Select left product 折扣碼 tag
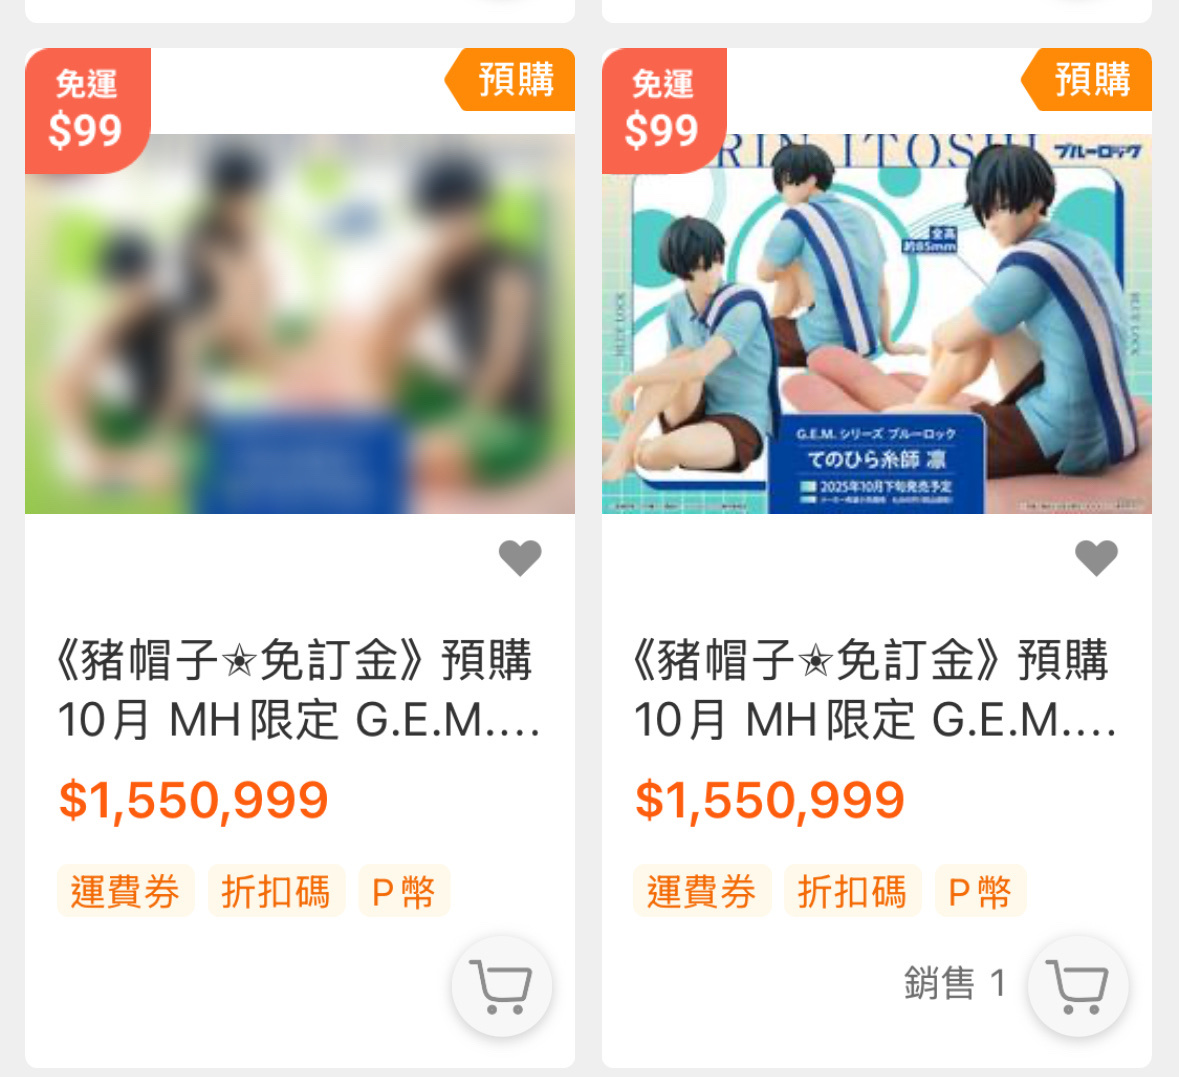 point(276,891)
